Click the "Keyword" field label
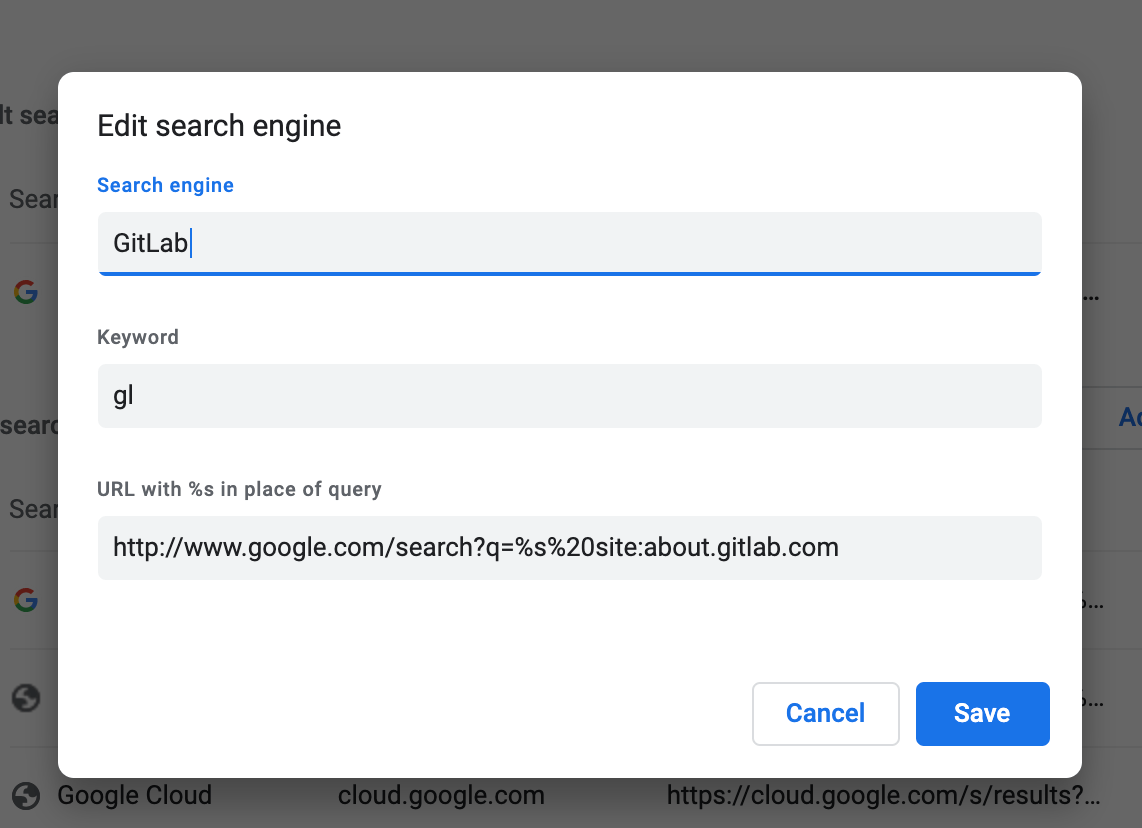Image resolution: width=1142 pixels, height=828 pixels. point(138,337)
